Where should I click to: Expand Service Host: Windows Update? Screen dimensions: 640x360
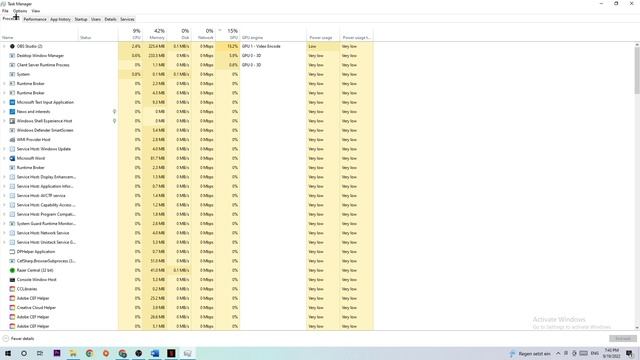[x=4, y=149]
